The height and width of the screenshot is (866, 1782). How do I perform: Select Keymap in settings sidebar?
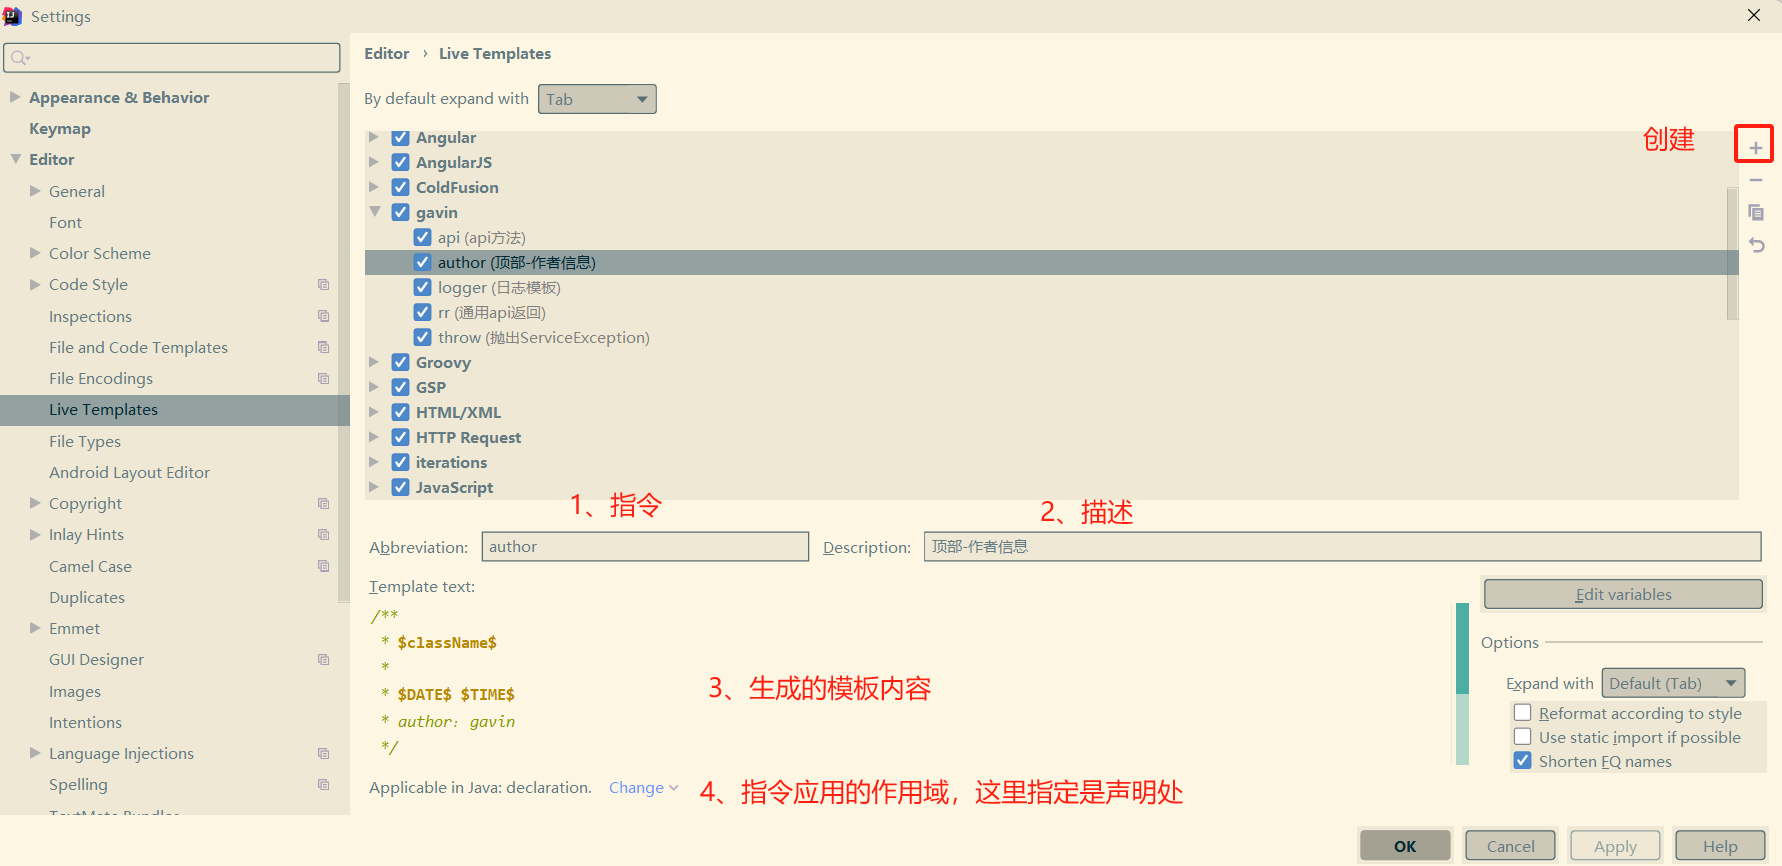click(60, 129)
